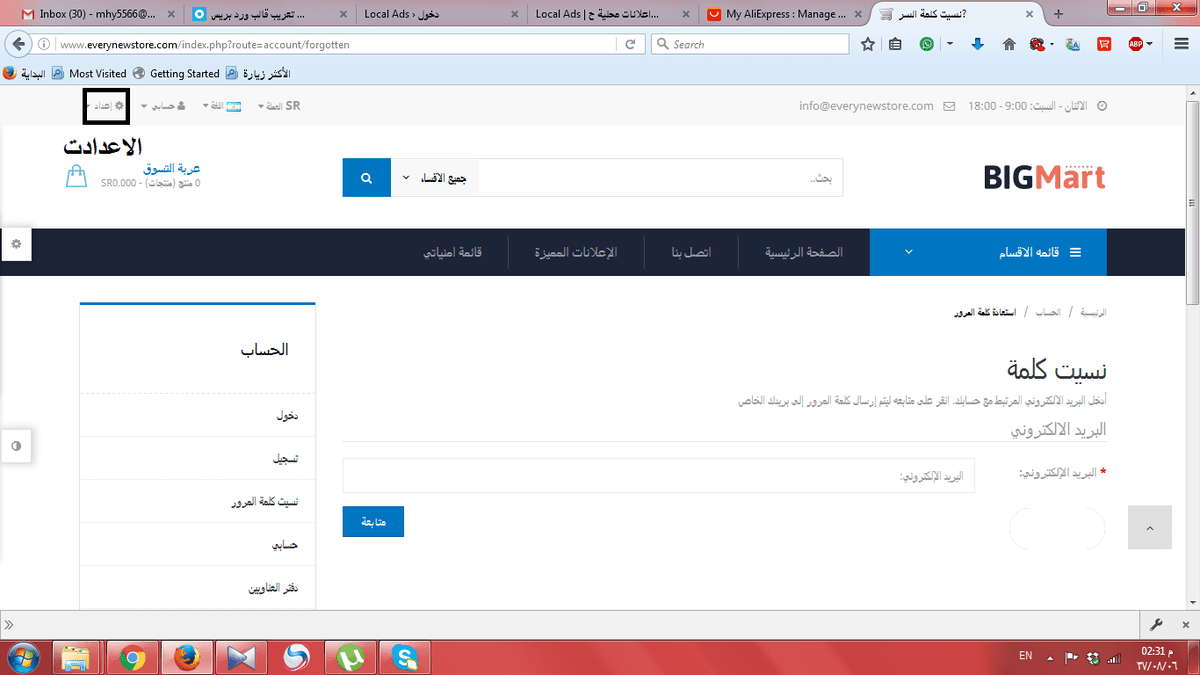Image resolution: width=1200 pixels, height=675 pixels.
Task: Go back with the browser back arrow
Action: pos(18,44)
